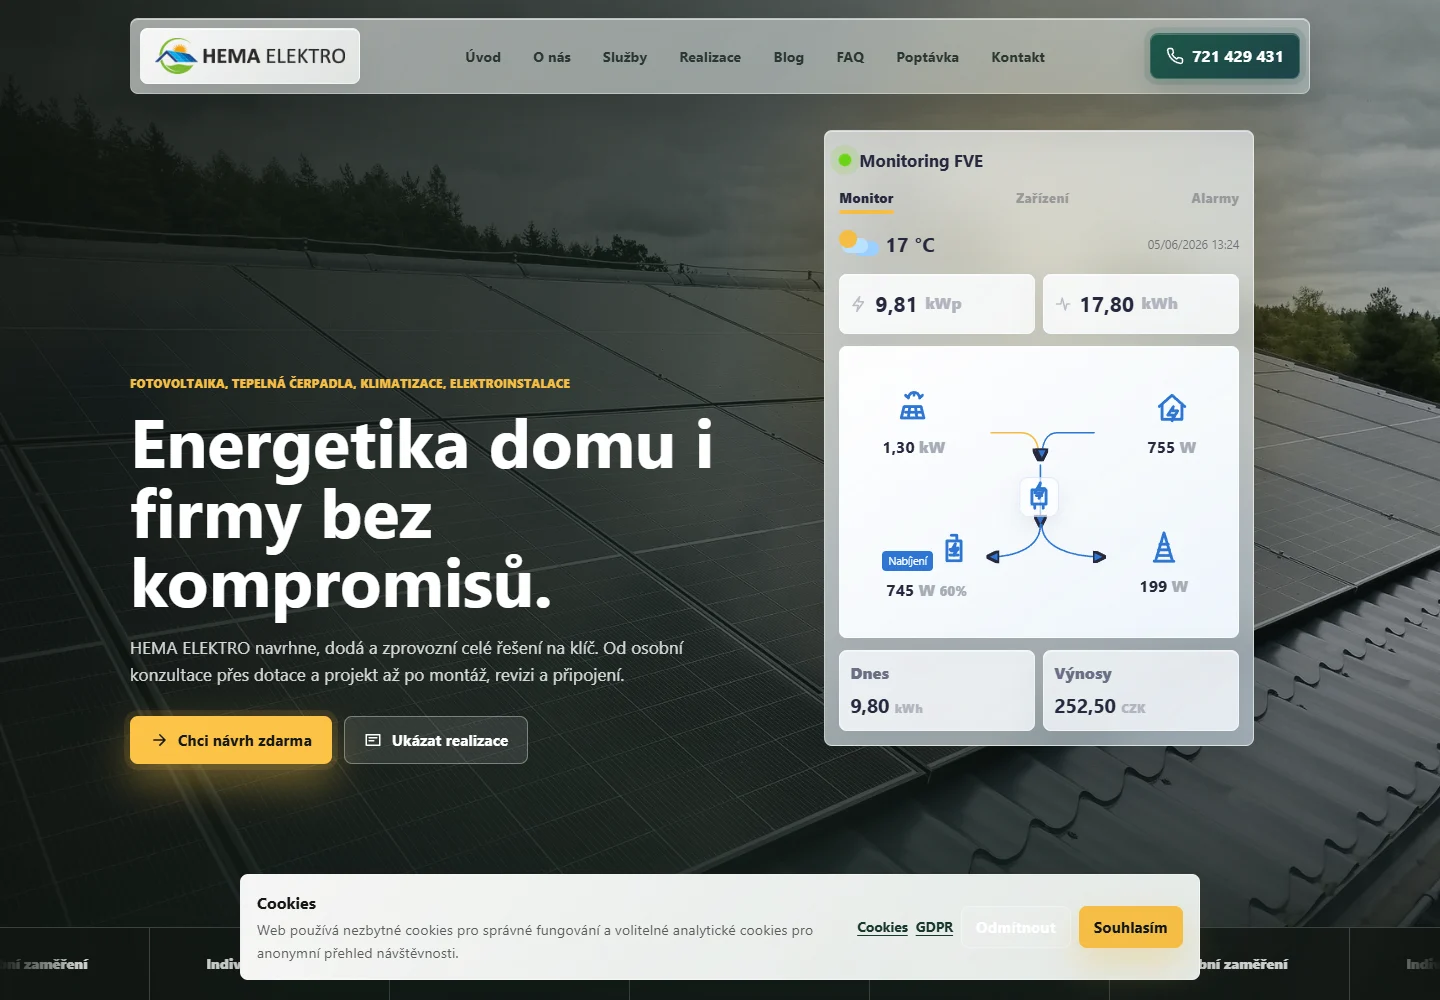The width and height of the screenshot is (1440, 1000).
Task: Click the 9,81 kWp installed power card
Action: point(937,304)
